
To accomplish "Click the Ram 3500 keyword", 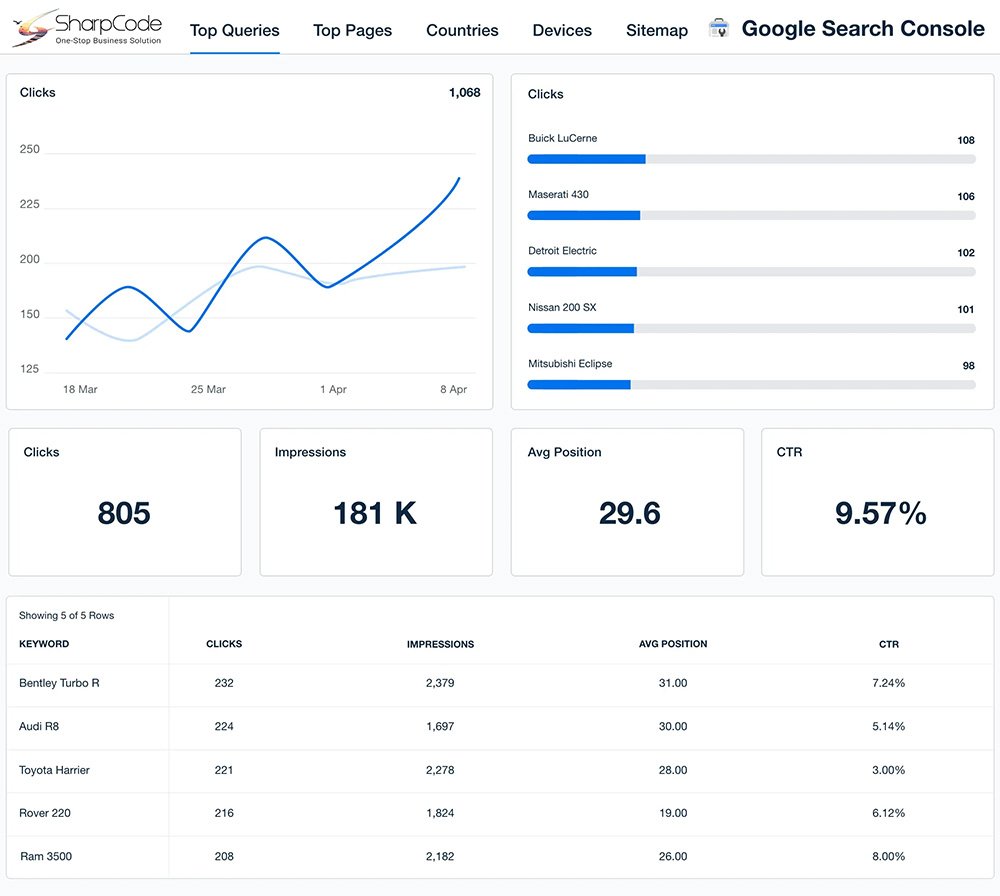I will coord(46,856).
